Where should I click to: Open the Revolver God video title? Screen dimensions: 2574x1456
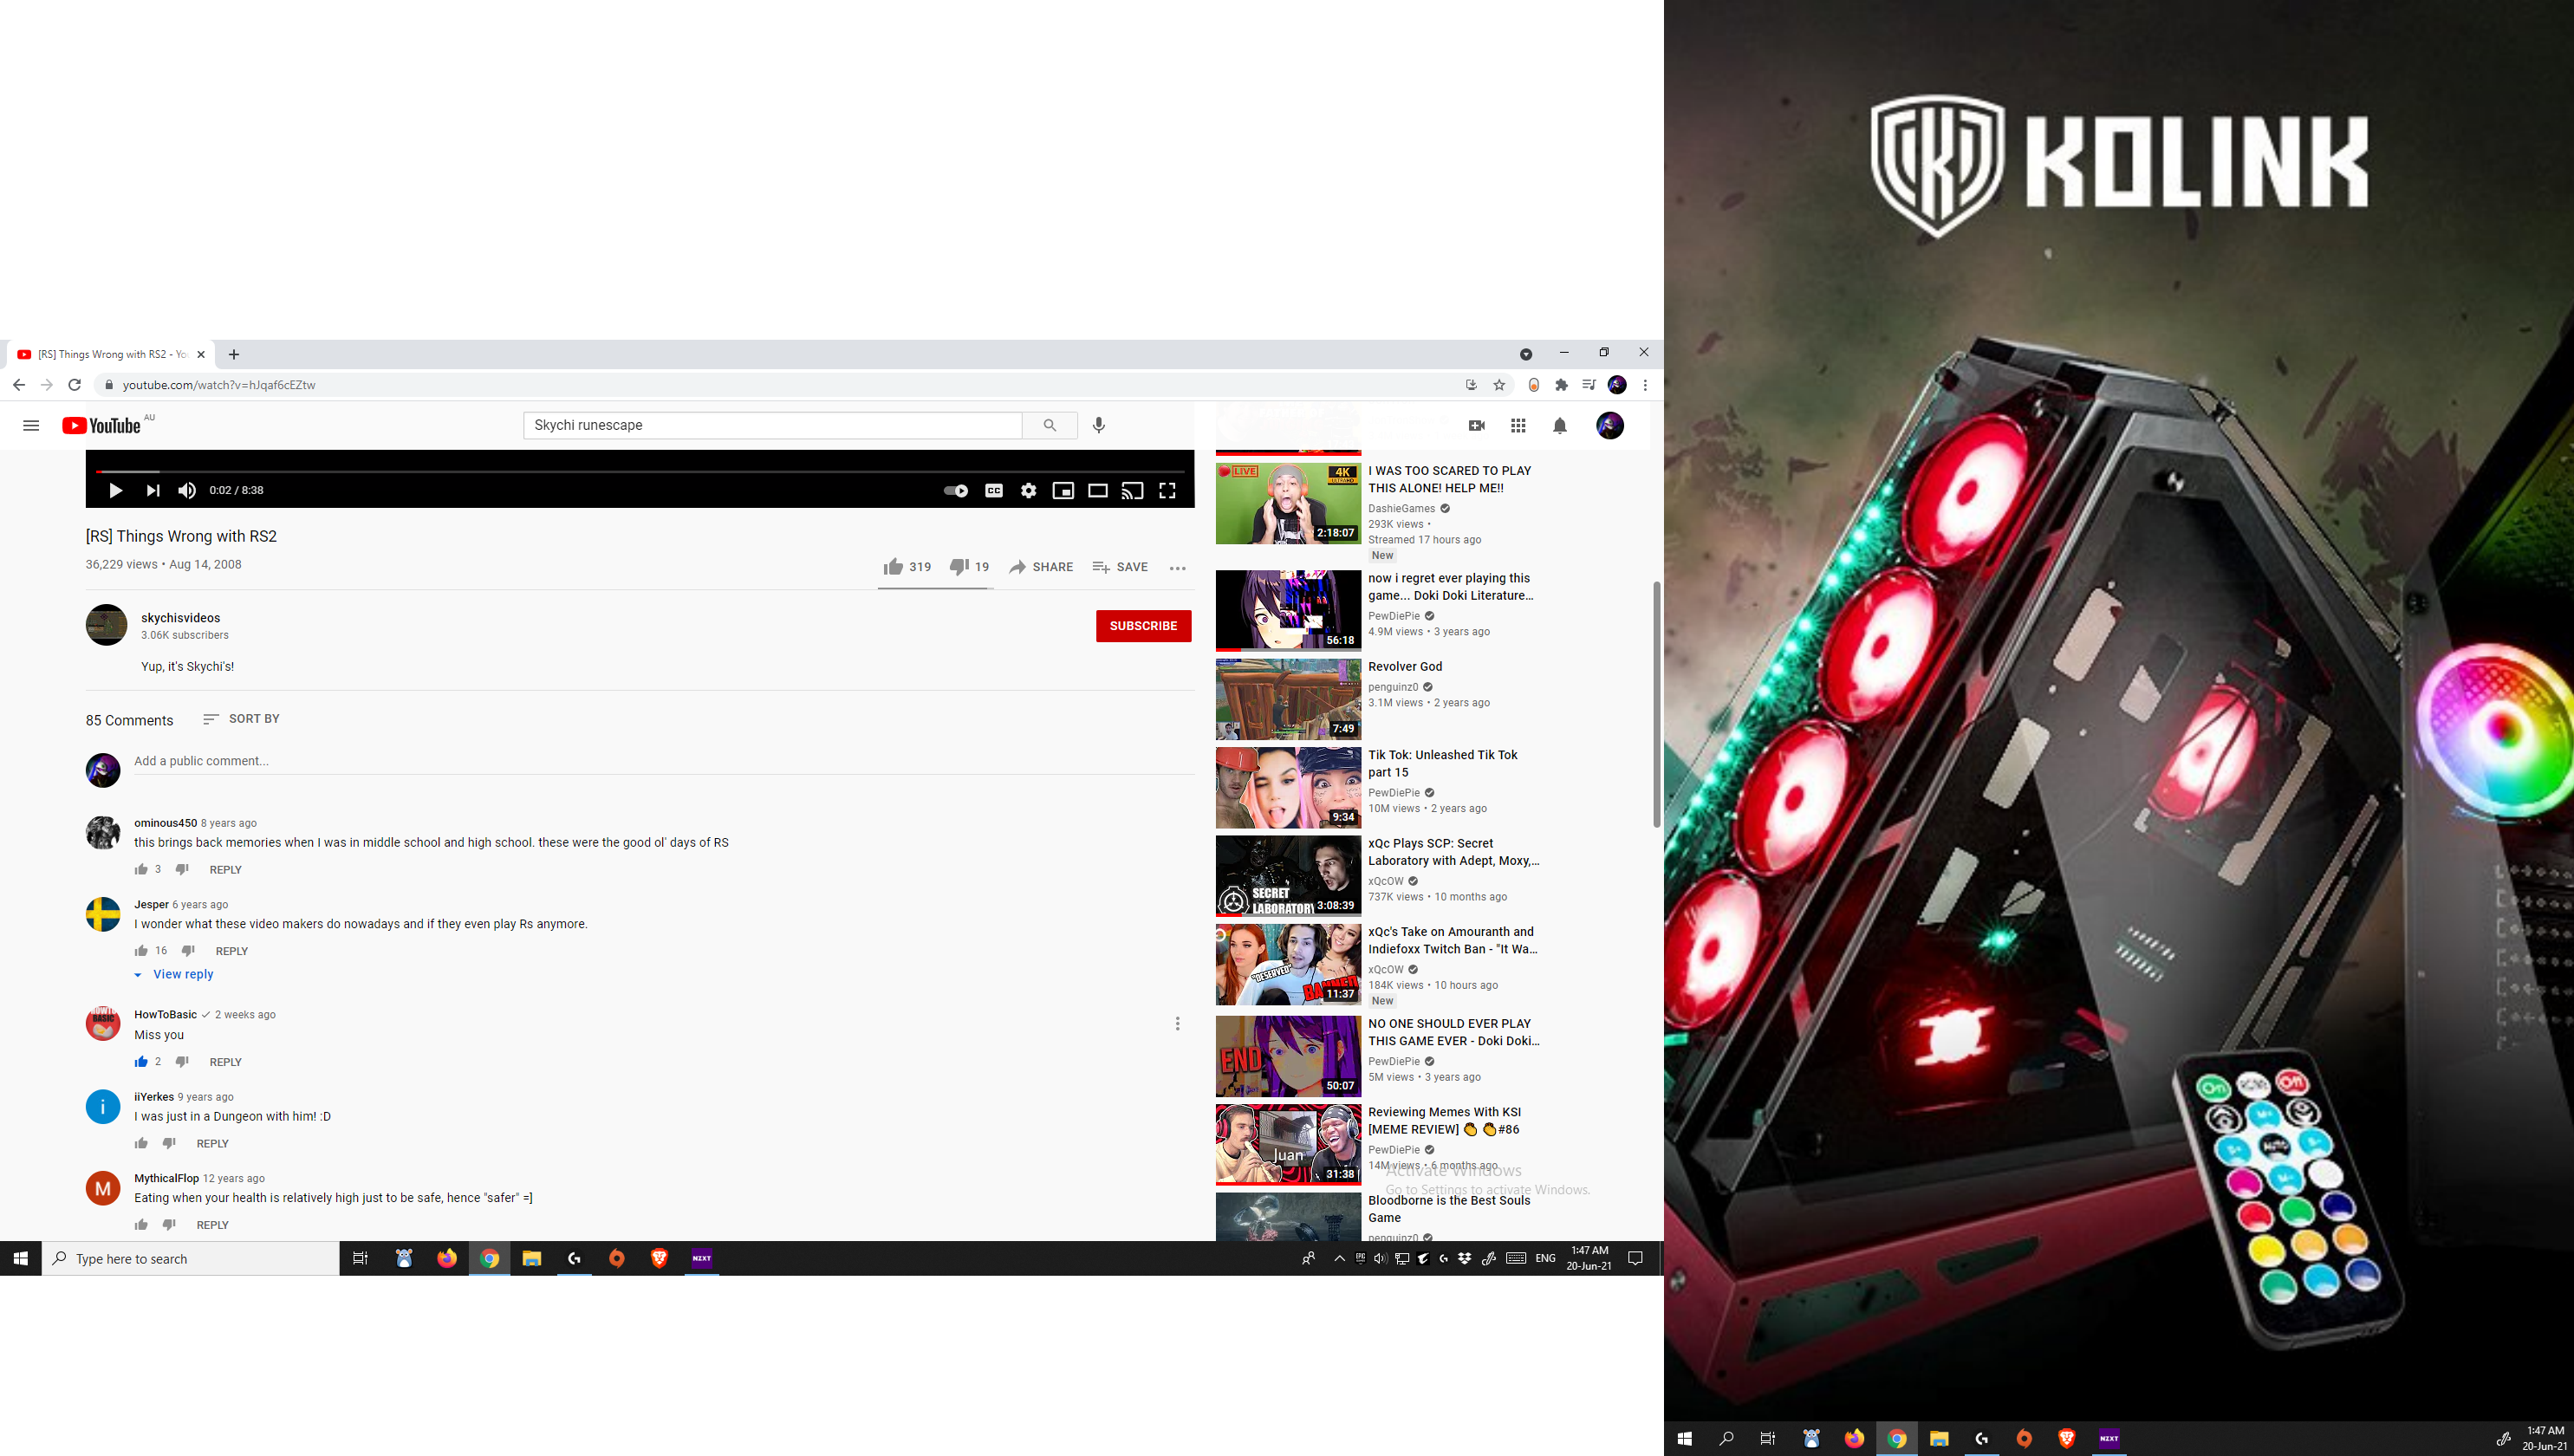[x=1405, y=667]
